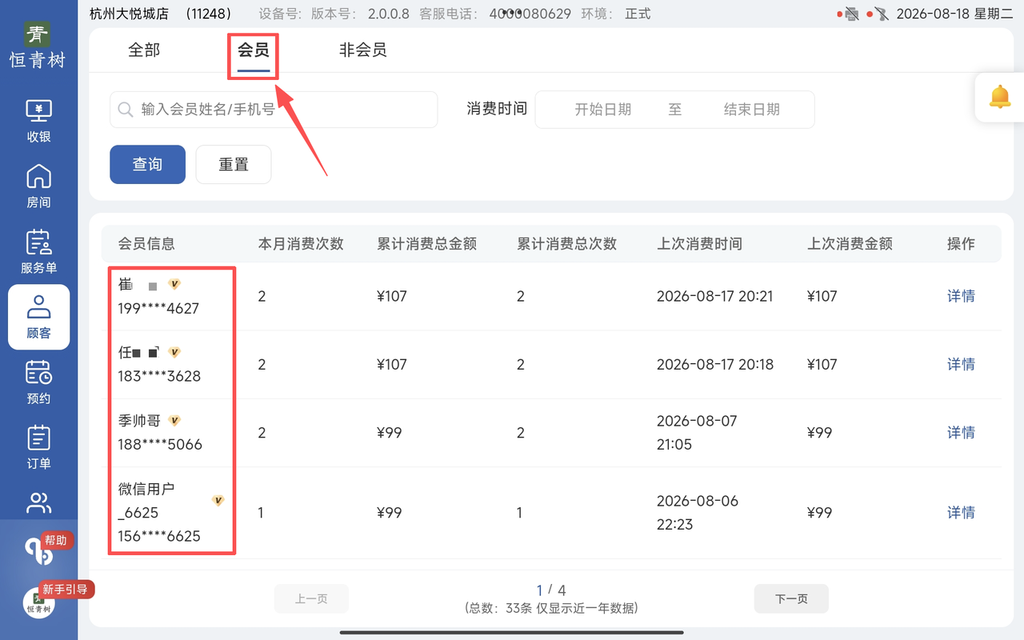
Task: Open 详情 for member 199****4627
Action: [961, 296]
